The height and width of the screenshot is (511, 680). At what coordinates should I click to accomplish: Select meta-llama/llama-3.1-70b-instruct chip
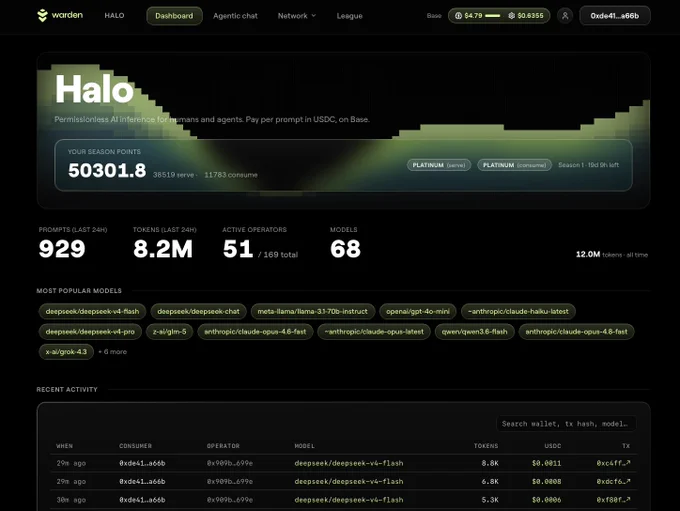tap(312, 311)
